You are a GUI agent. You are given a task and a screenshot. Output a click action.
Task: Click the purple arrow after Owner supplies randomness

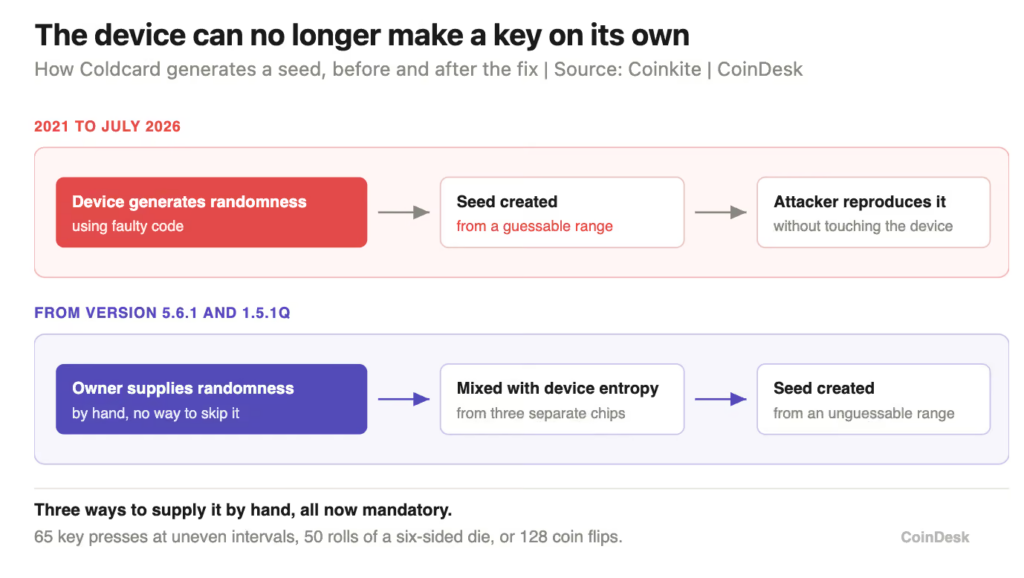pos(404,399)
